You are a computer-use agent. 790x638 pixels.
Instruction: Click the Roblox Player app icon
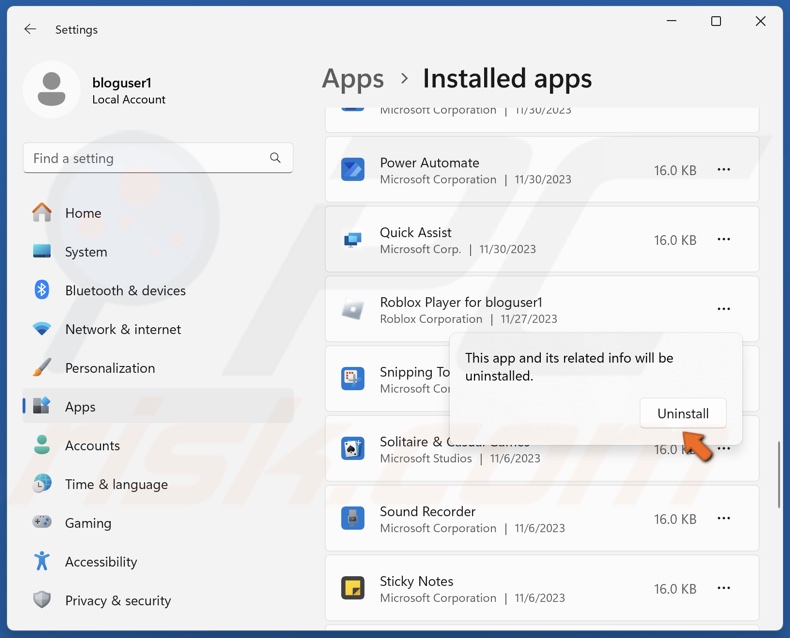click(353, 309)
